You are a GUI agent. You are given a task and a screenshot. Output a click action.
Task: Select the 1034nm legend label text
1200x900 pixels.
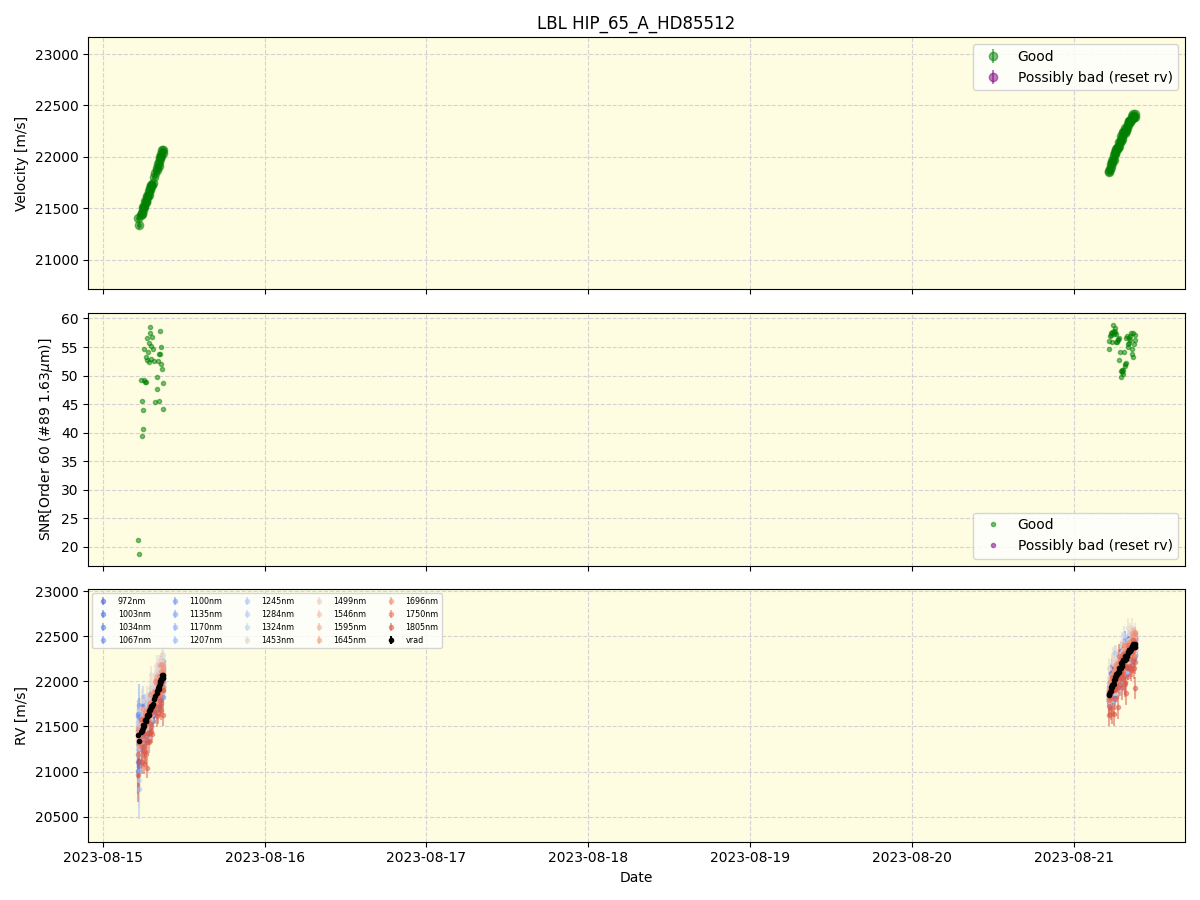[134, 627]
